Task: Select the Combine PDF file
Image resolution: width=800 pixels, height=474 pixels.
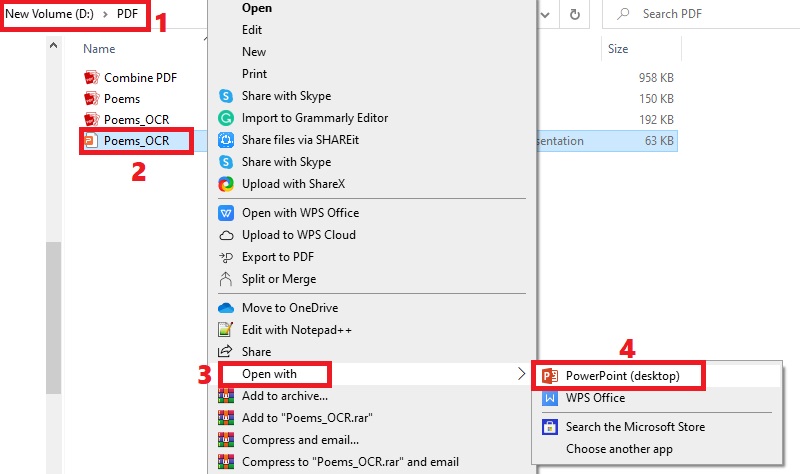Action: [140, 78]
